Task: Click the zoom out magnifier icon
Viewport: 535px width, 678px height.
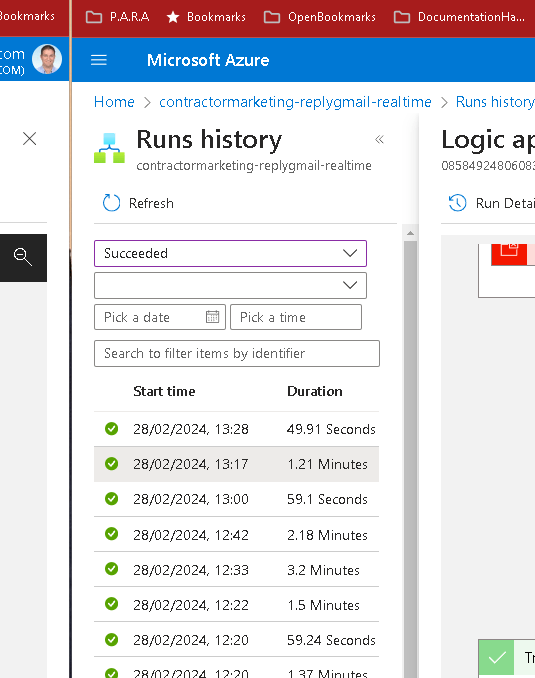Action: click(22, 257)
